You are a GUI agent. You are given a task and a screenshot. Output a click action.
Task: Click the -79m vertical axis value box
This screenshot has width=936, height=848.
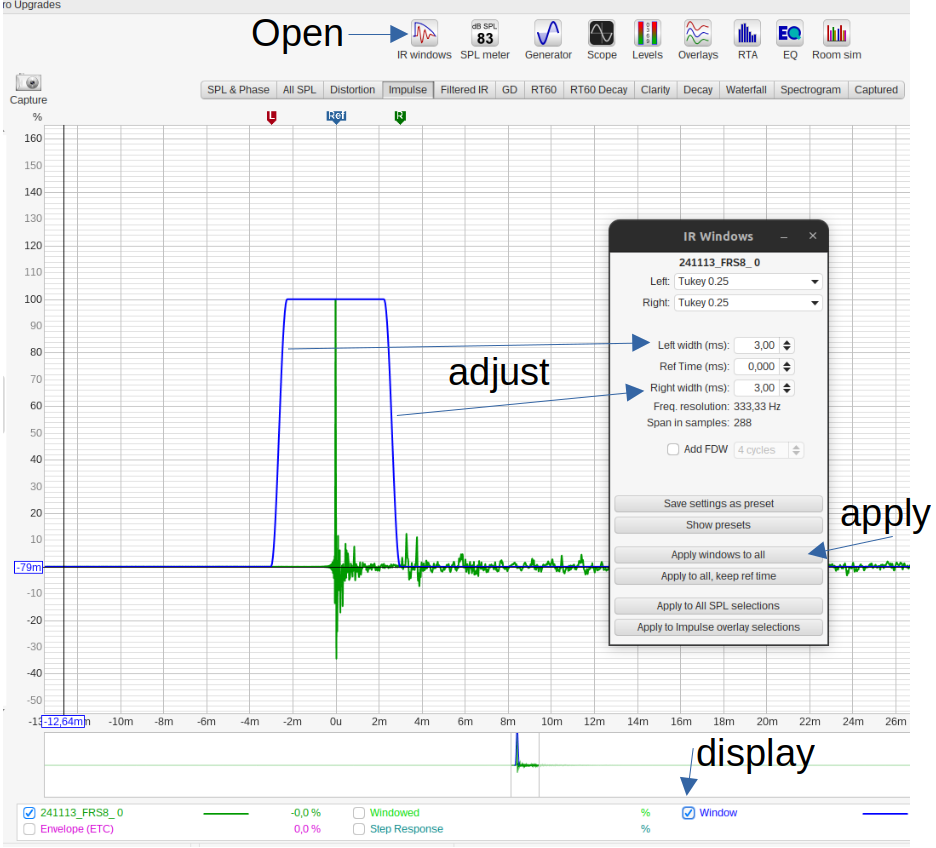coord(28,567)
